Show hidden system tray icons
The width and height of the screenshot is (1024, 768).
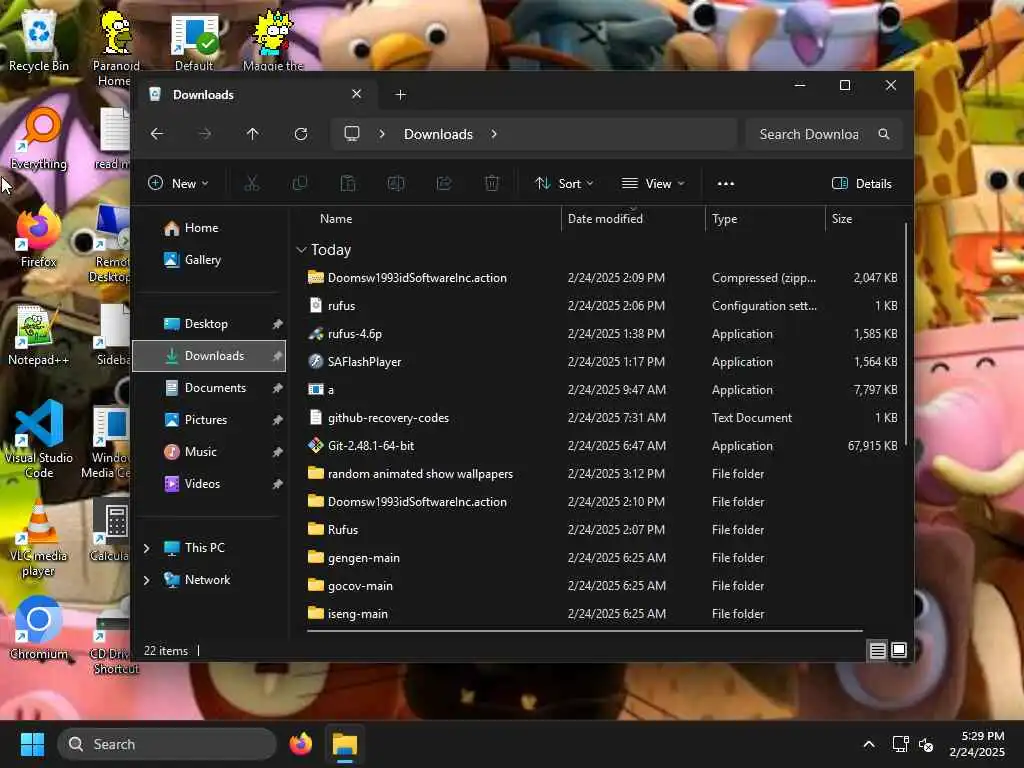pos(869,744)
